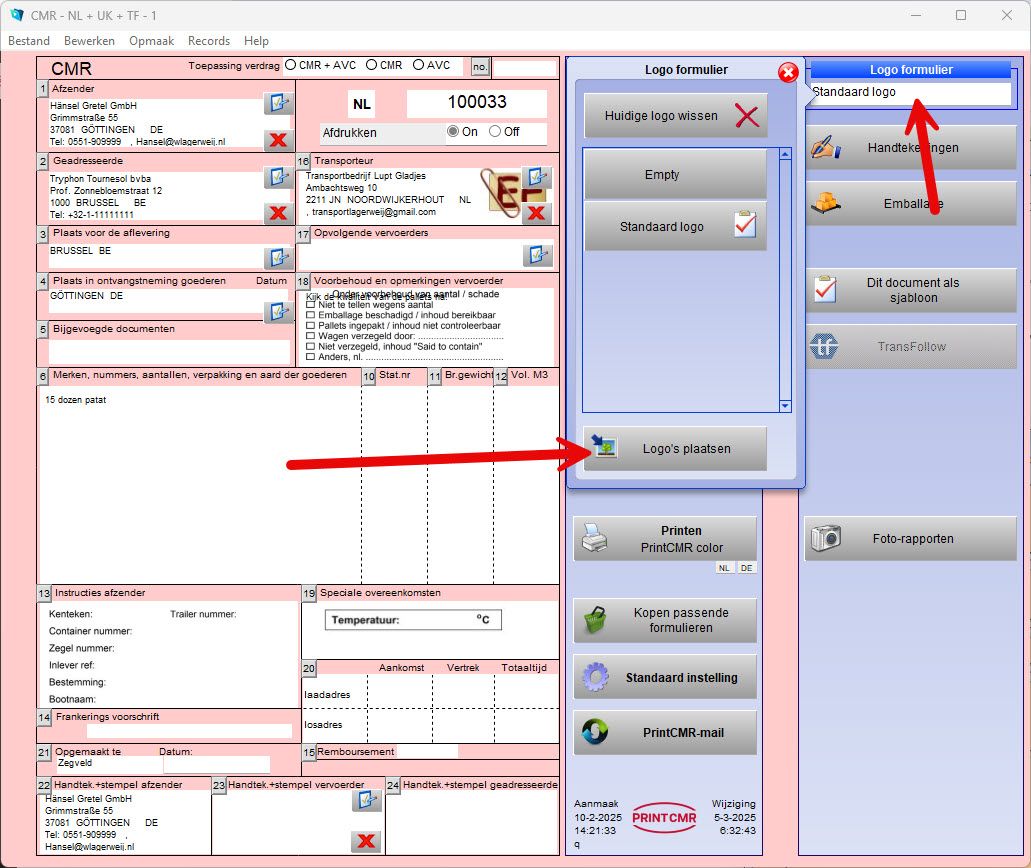This screenshot has width=1031, height=868.
Task: Click the Standaard logo text field
Action: pos(909,92)
